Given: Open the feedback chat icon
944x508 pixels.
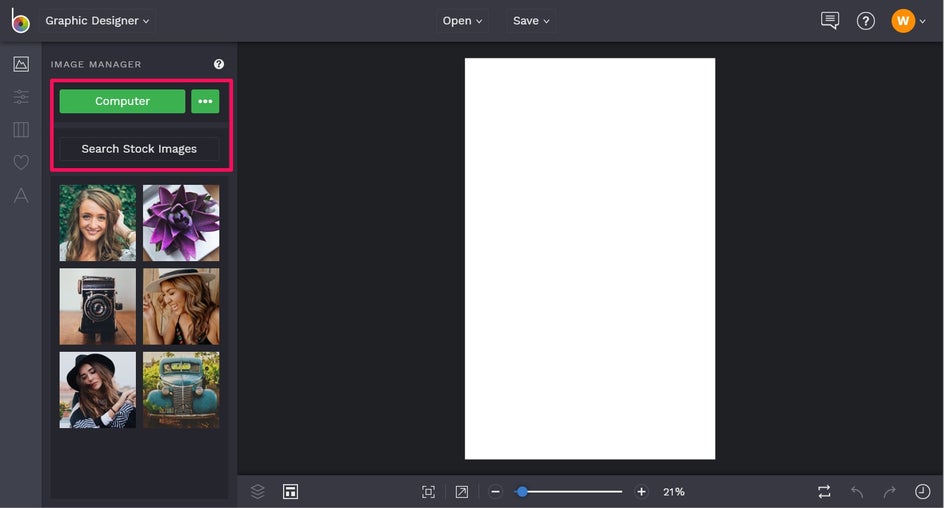Looking at the screenshot, I should coord(830,20).
